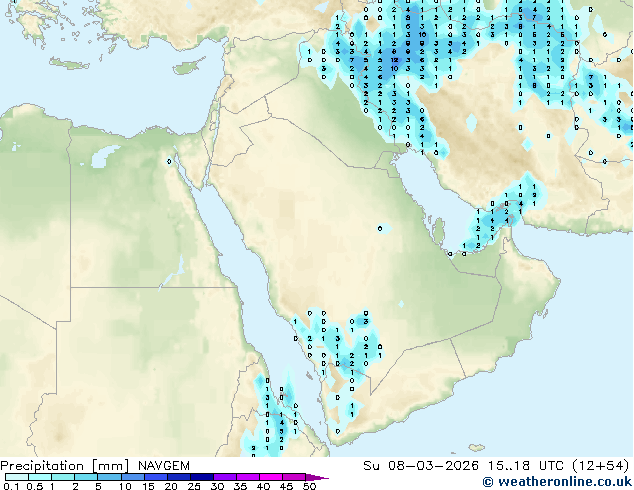Click the legend scale label '15'
Viewport: 634px width, 490px height.
tap(148, 486)
